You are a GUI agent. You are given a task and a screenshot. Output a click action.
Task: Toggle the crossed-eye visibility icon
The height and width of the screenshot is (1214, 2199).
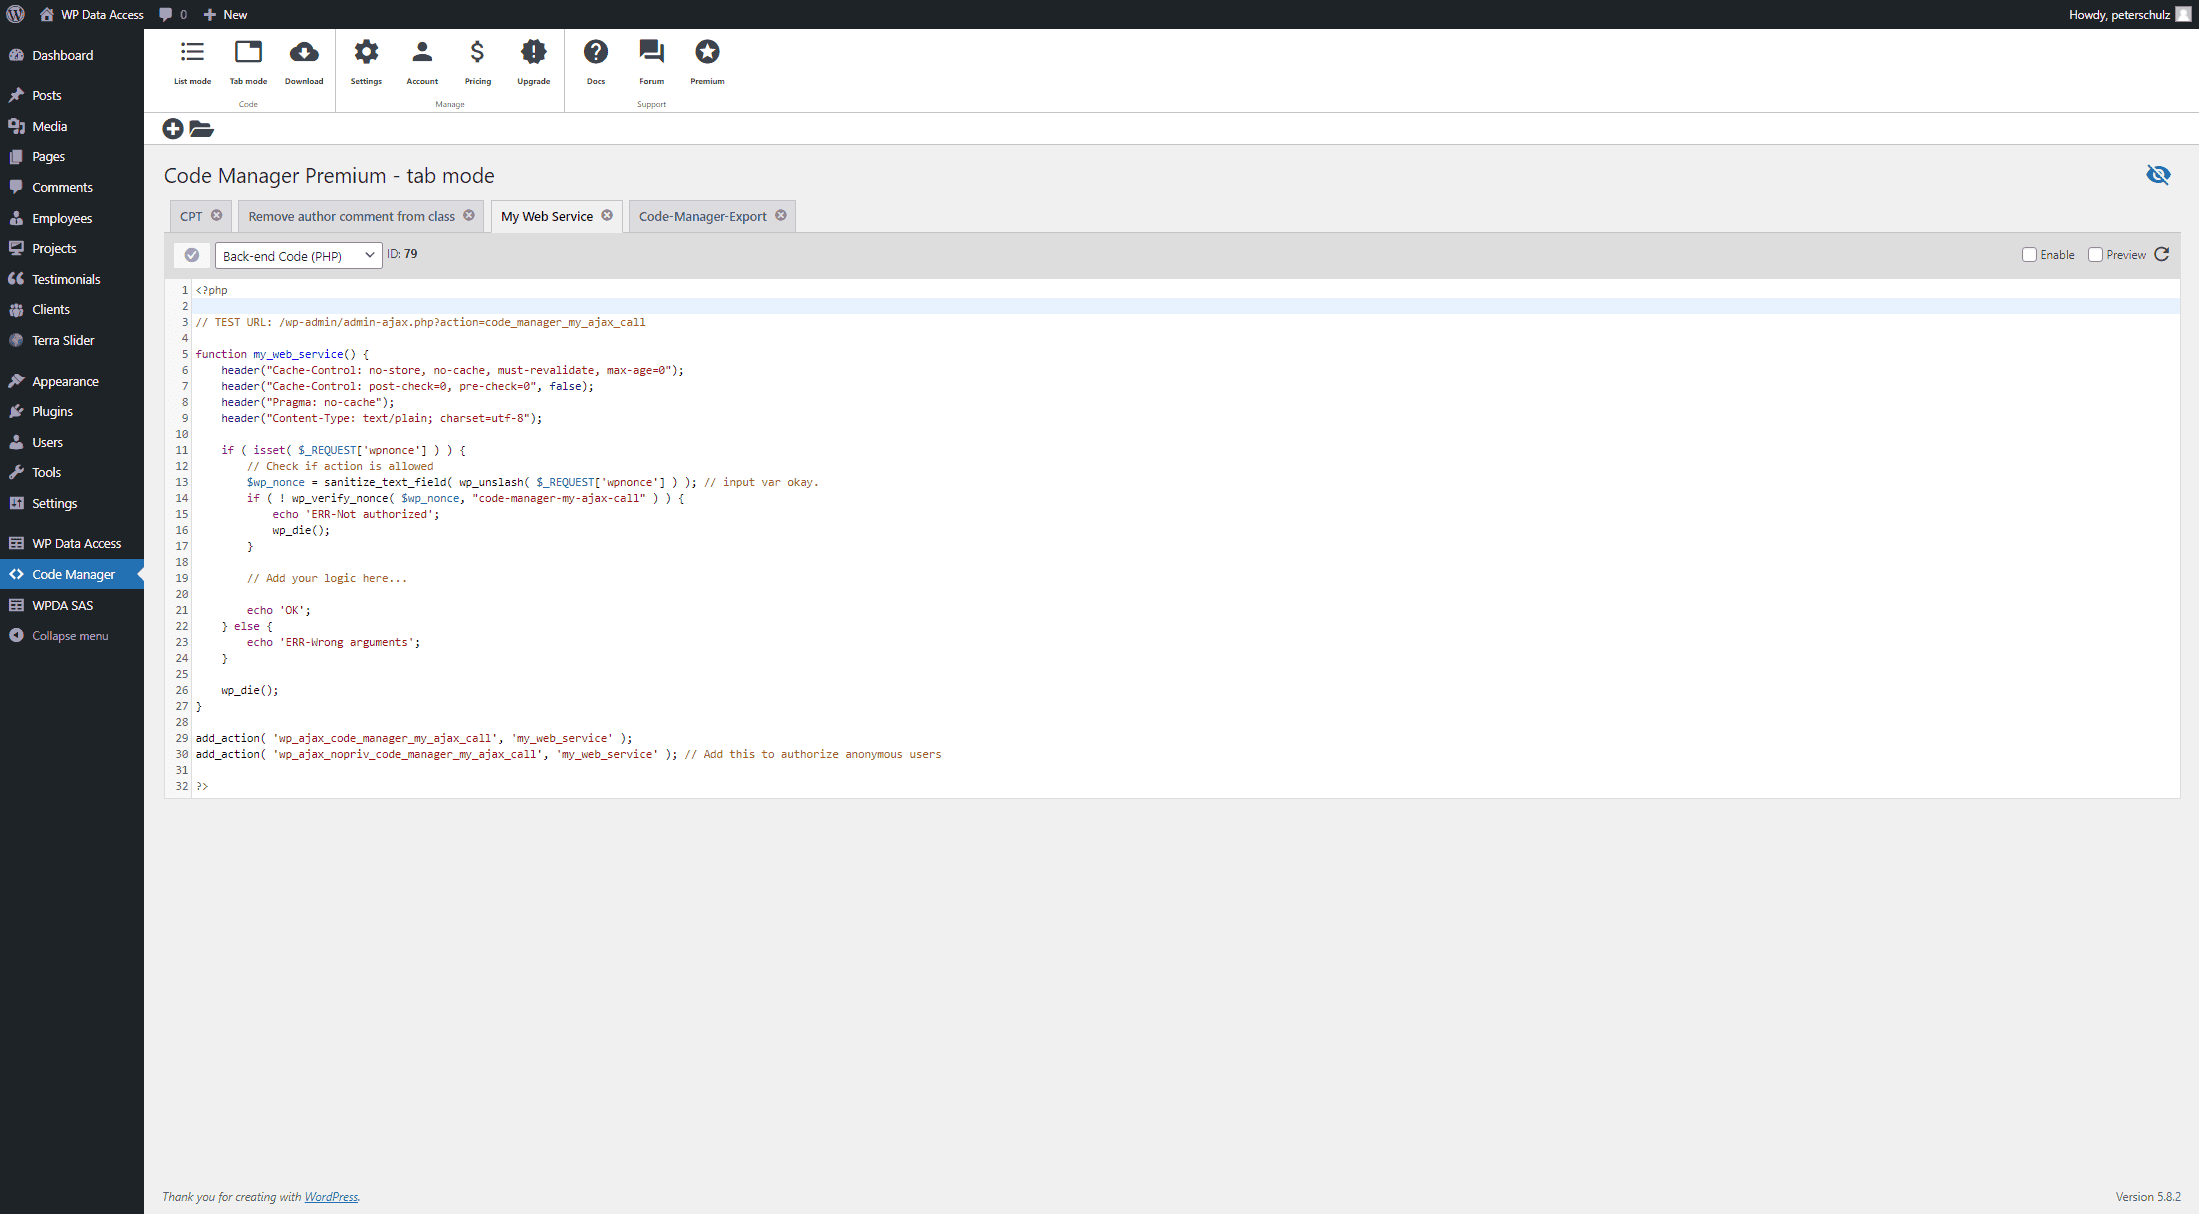click(x=2158, y=175)
